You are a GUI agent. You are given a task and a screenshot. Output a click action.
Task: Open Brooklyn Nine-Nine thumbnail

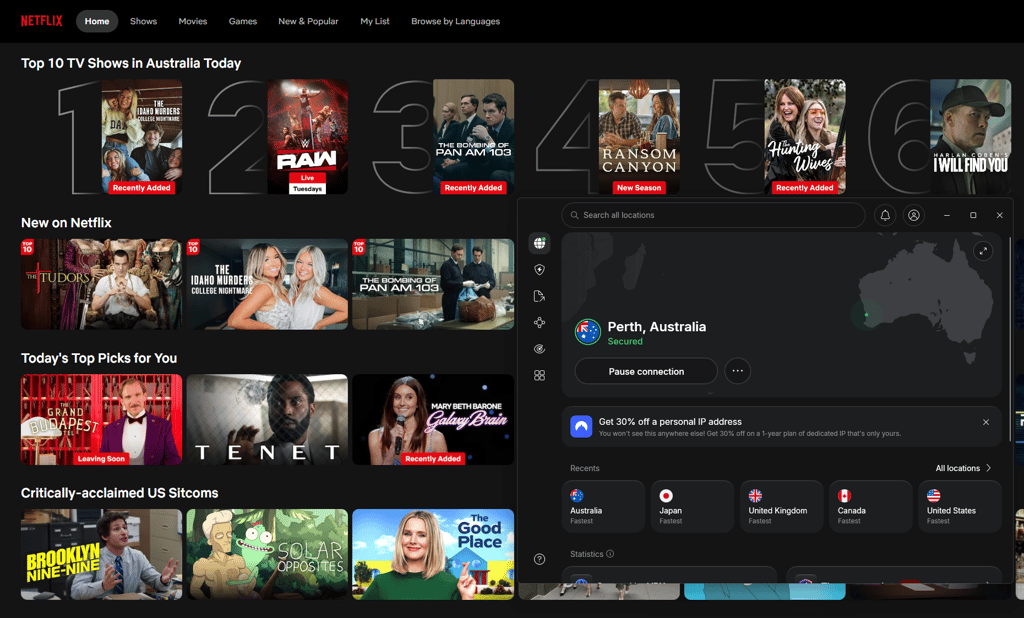pos(101,554)
